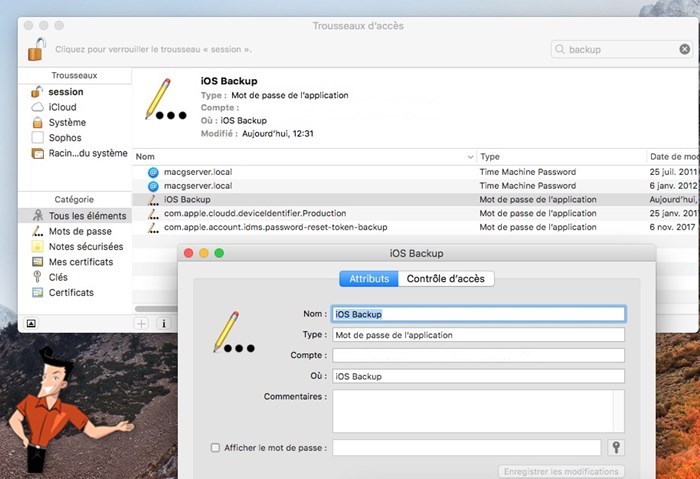Click the Système padlock icon

click(x=38, y=122)
